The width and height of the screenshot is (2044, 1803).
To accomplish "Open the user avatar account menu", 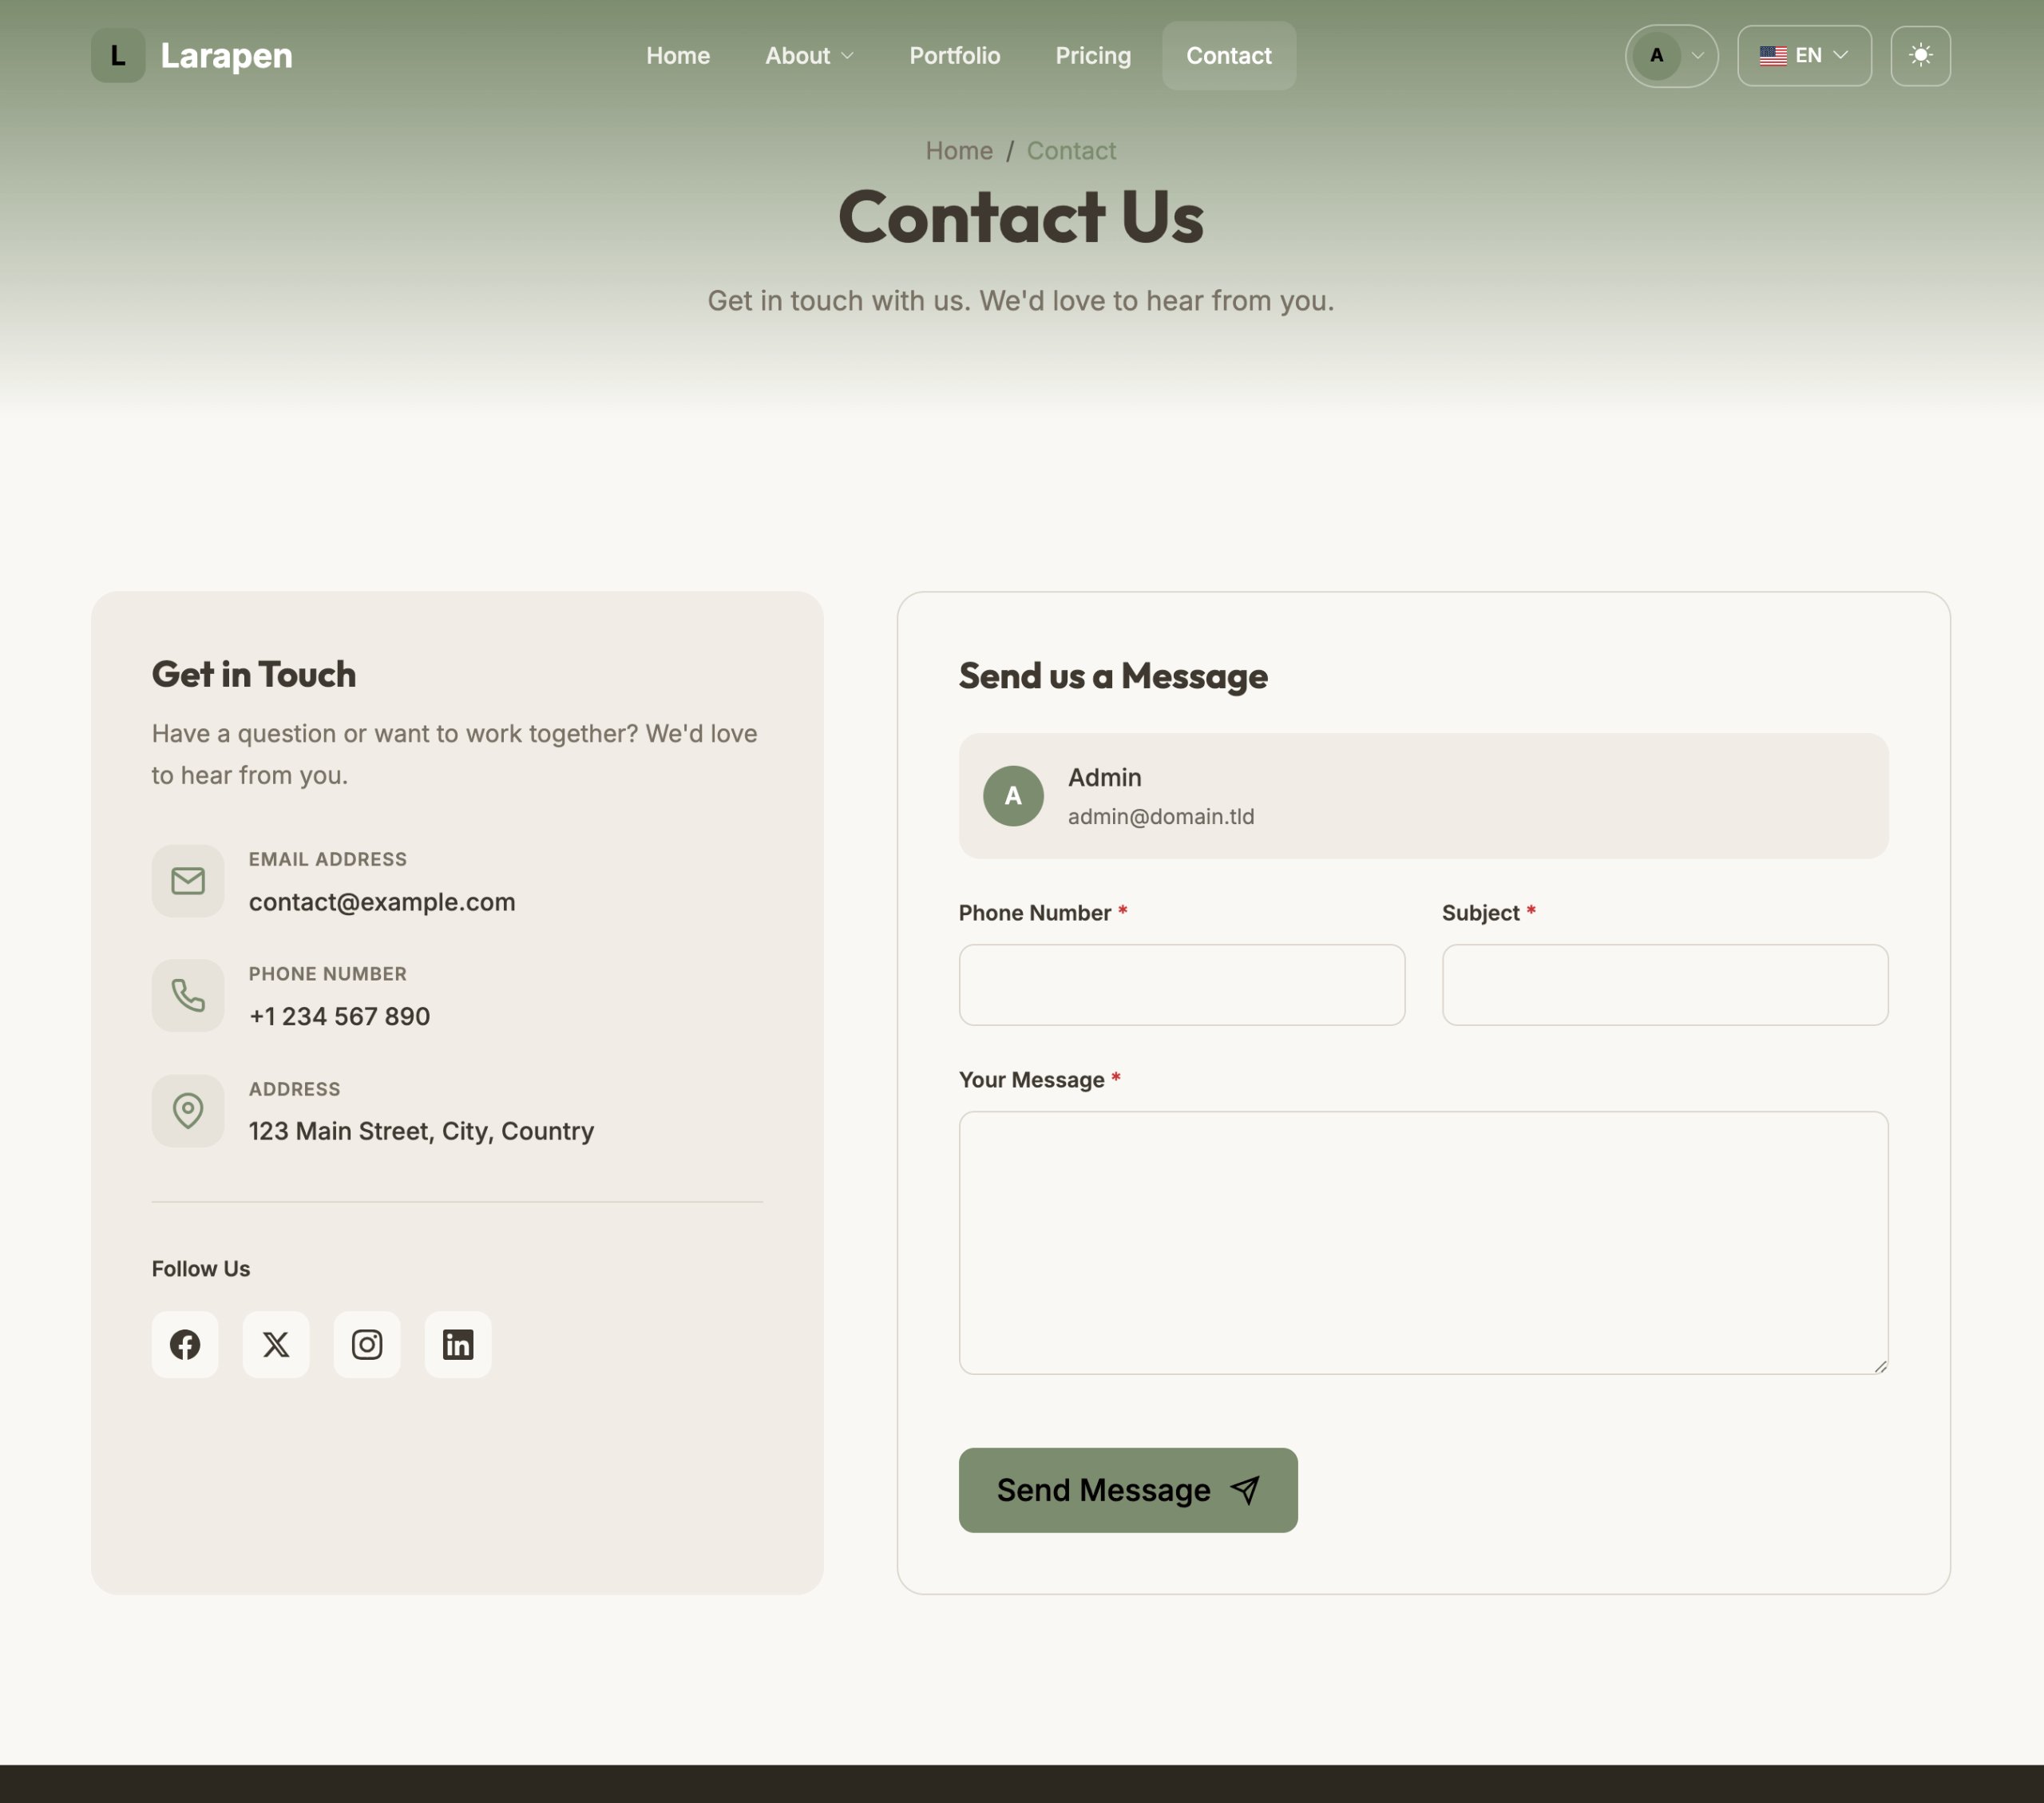I will [x=1671, y=55].
